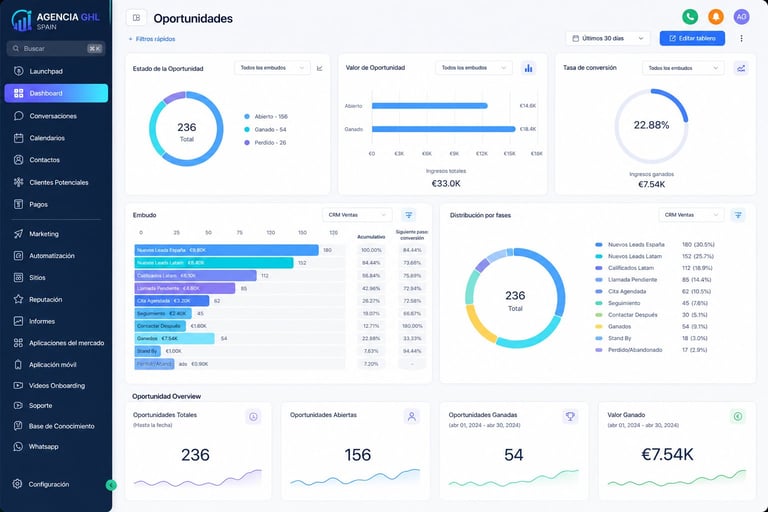Open Aplicación móvil in the sidebar
The image size is (768, 512).
(56, 365)
